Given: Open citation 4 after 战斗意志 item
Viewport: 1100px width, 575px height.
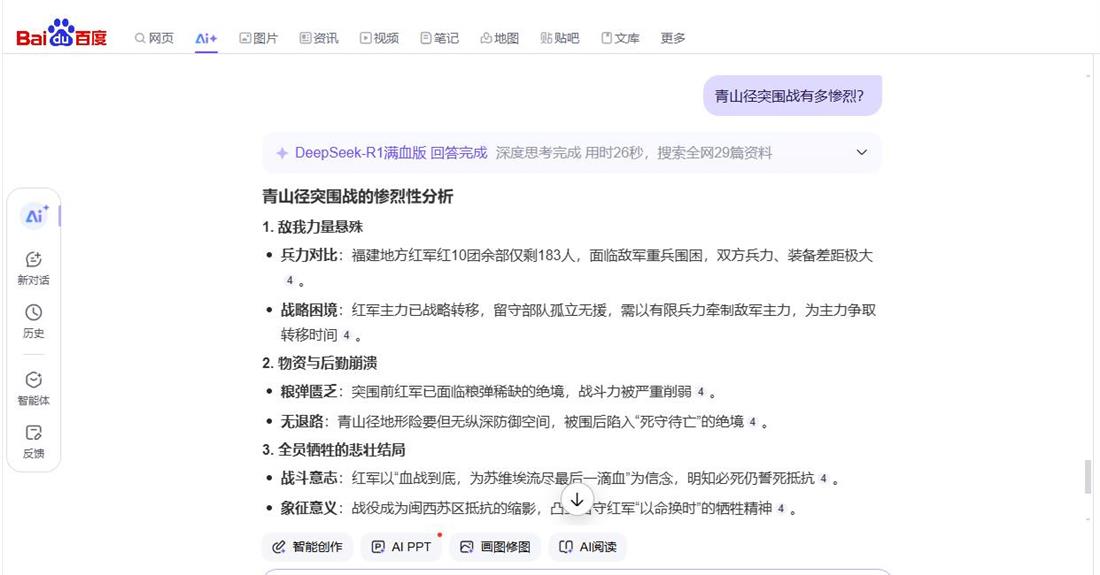Looking at the screenshot, I should click(x=824, y=479).
